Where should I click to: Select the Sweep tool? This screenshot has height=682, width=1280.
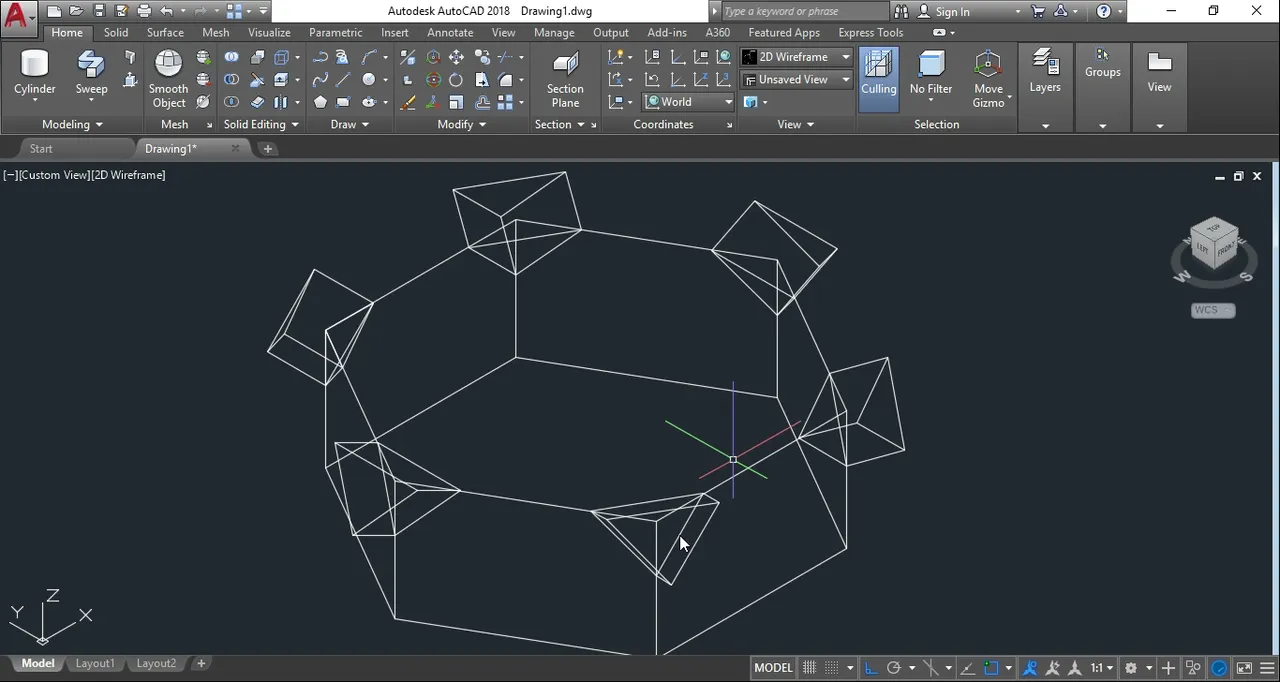click(x=91, y=72)
